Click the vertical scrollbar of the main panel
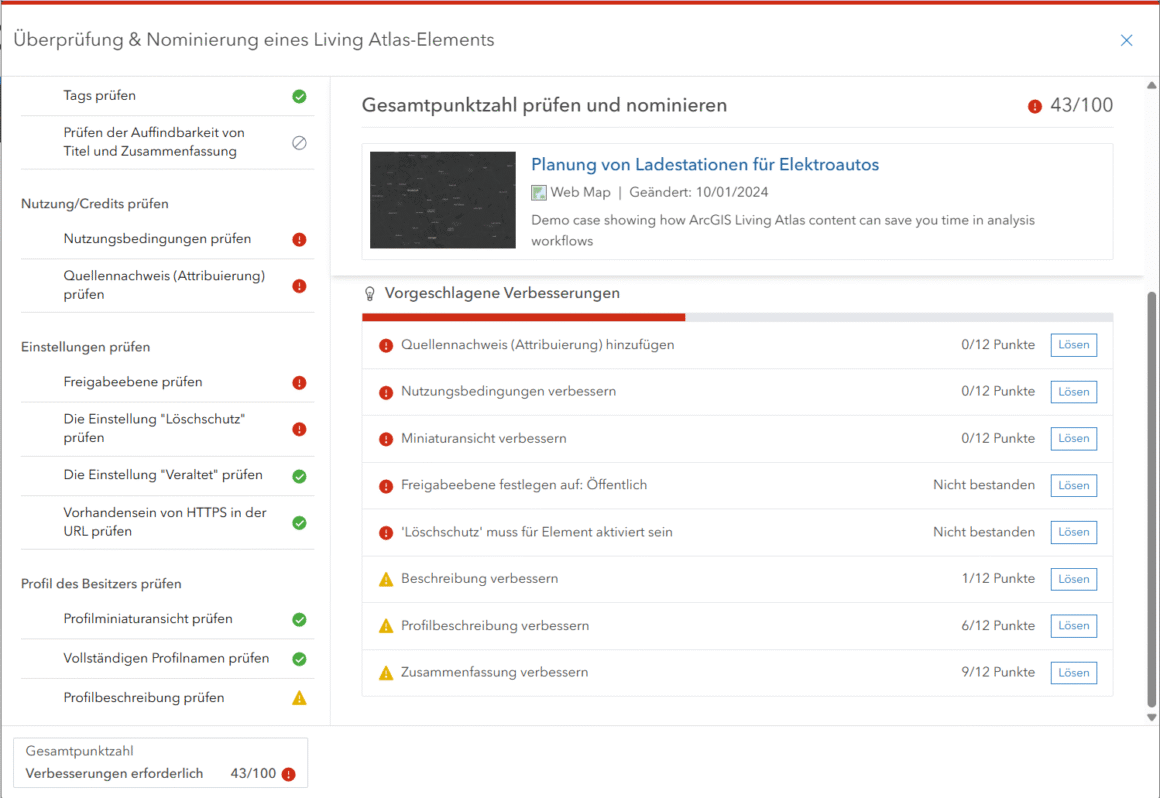The image size is (1160, 798). point(1151,499)
